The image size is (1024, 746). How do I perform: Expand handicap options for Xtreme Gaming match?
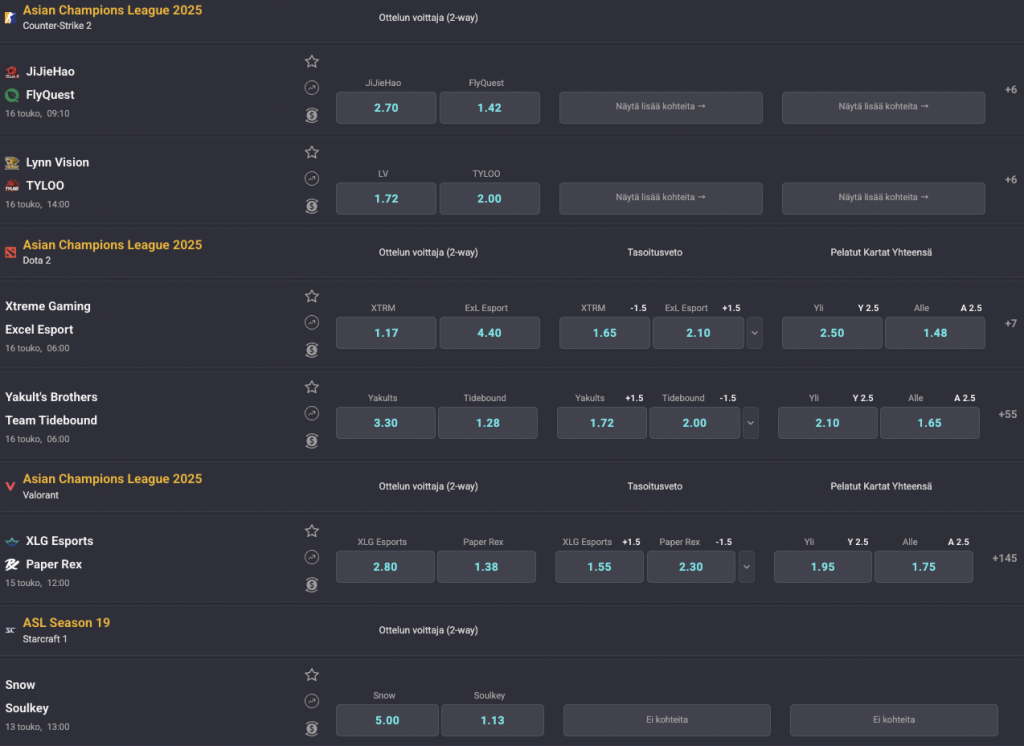click(754, 332)
